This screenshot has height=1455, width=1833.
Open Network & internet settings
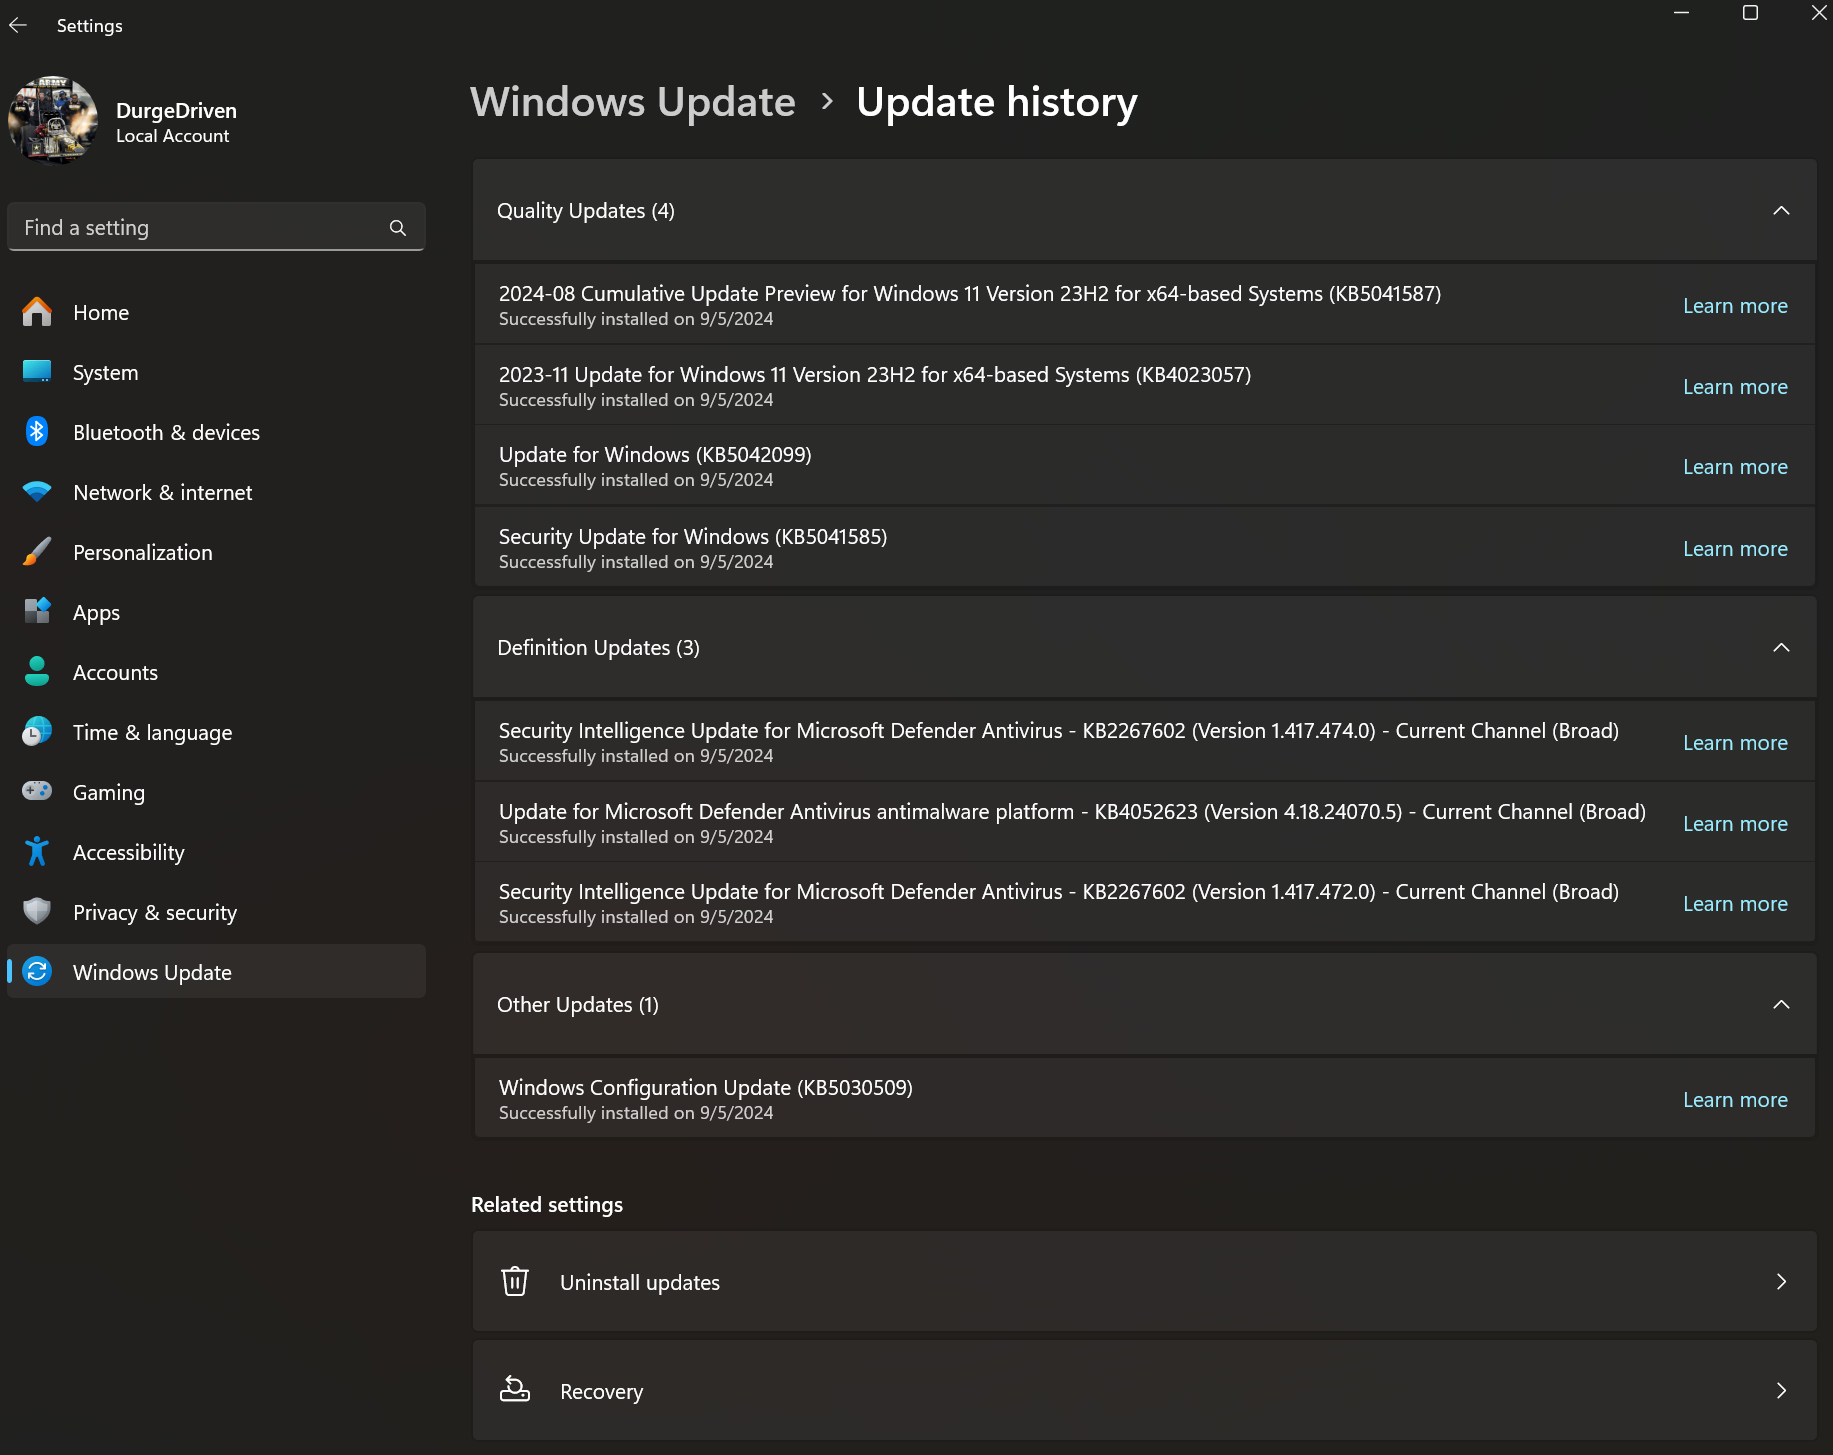coord(216,492)
